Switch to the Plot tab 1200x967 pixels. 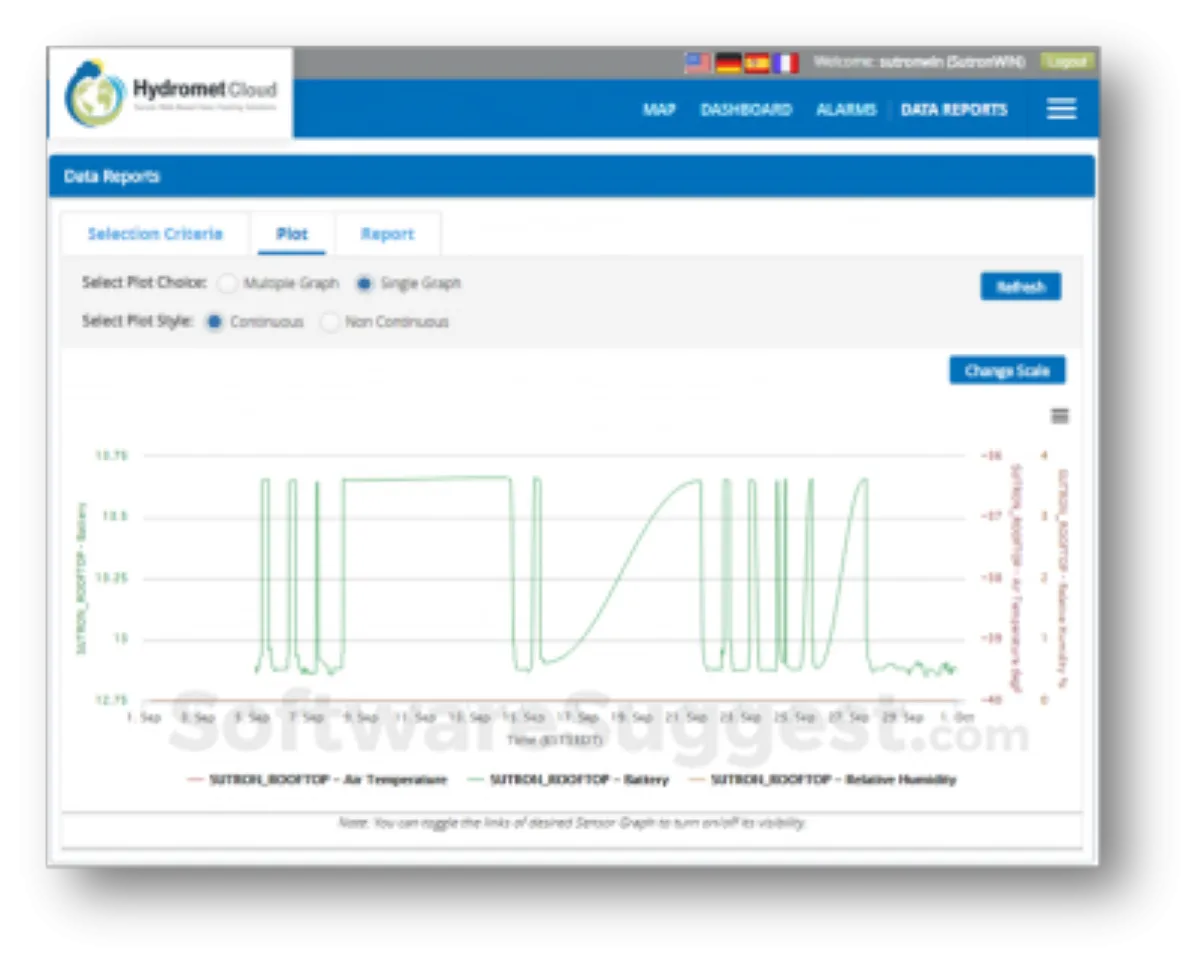point(292,234)
